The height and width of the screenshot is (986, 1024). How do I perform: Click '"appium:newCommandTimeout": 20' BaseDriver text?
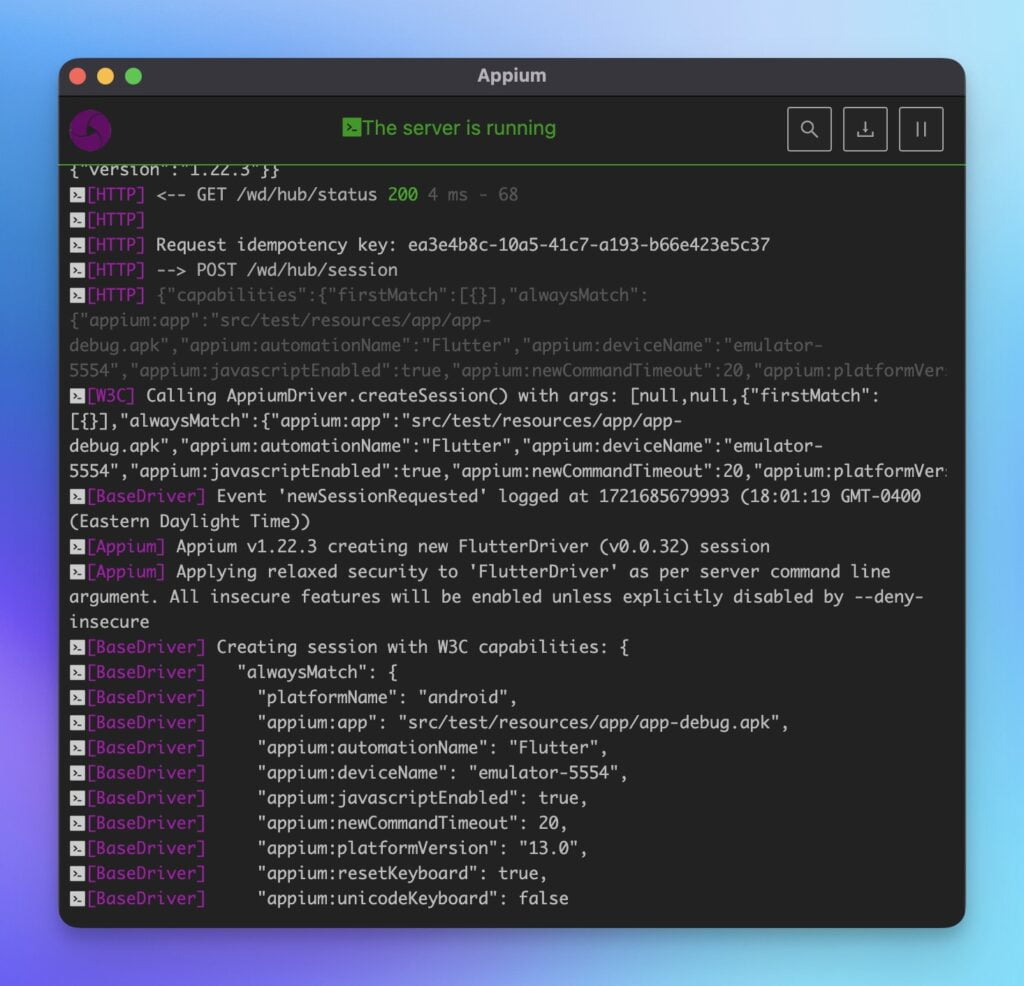point(412,823)
